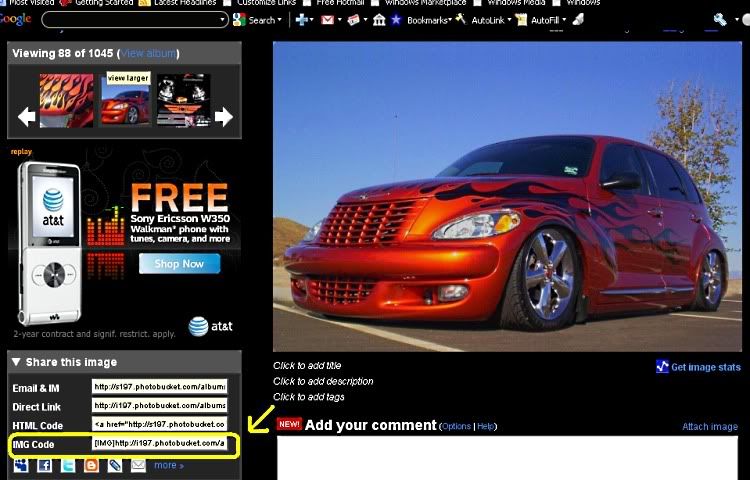The image size is (750, 480).
Task: Open Google search box dropdown arrow
Action: coord(222,20)
